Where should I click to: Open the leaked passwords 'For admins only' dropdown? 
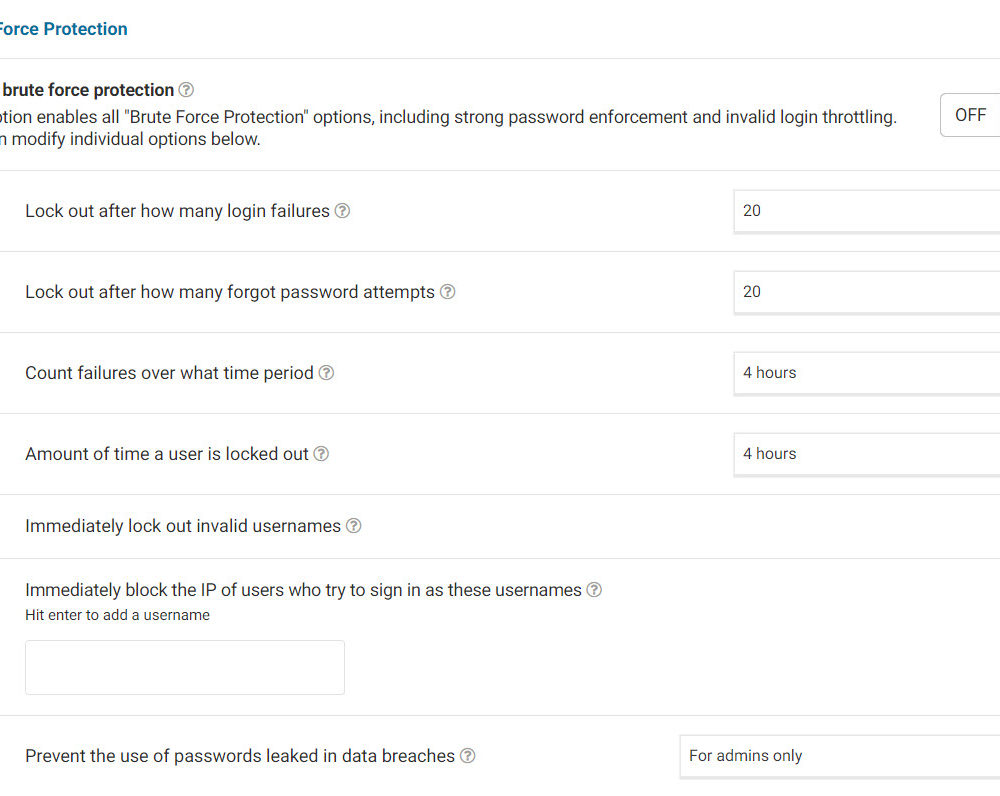839,756
